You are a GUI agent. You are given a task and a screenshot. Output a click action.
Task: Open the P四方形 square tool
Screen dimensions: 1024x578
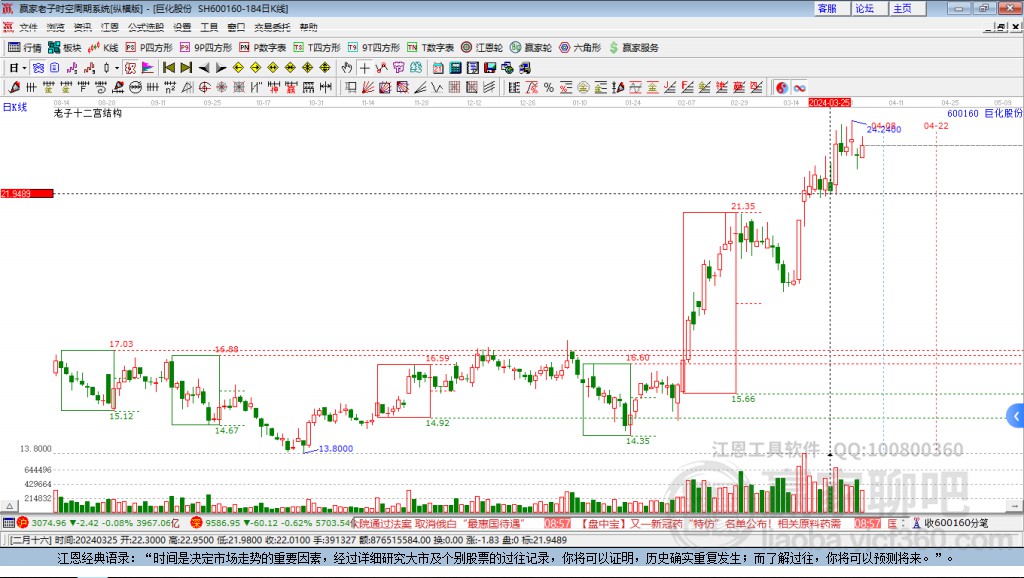click(x=149, y=48)
